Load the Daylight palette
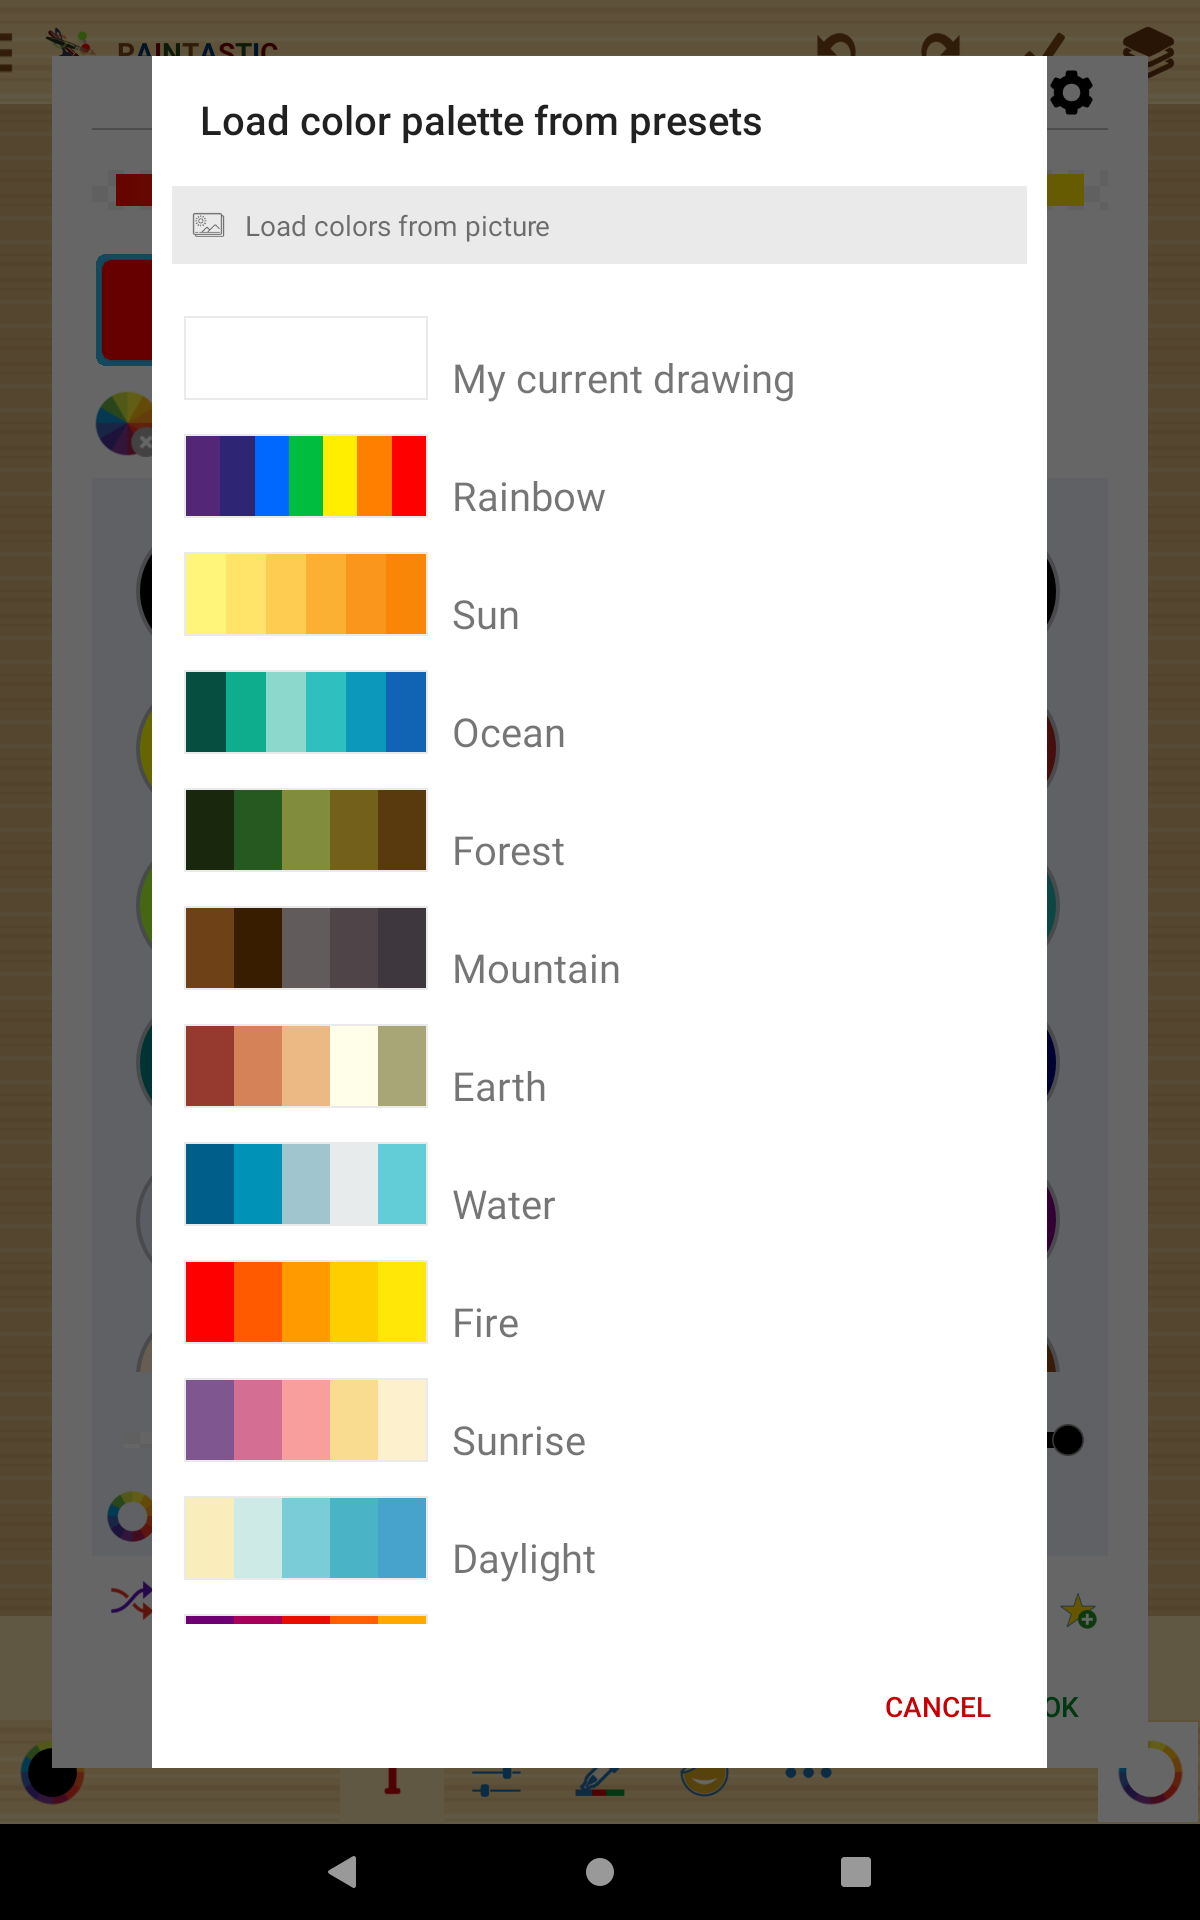Viewport: 1200px width, 1920px height. (523, 1559)
